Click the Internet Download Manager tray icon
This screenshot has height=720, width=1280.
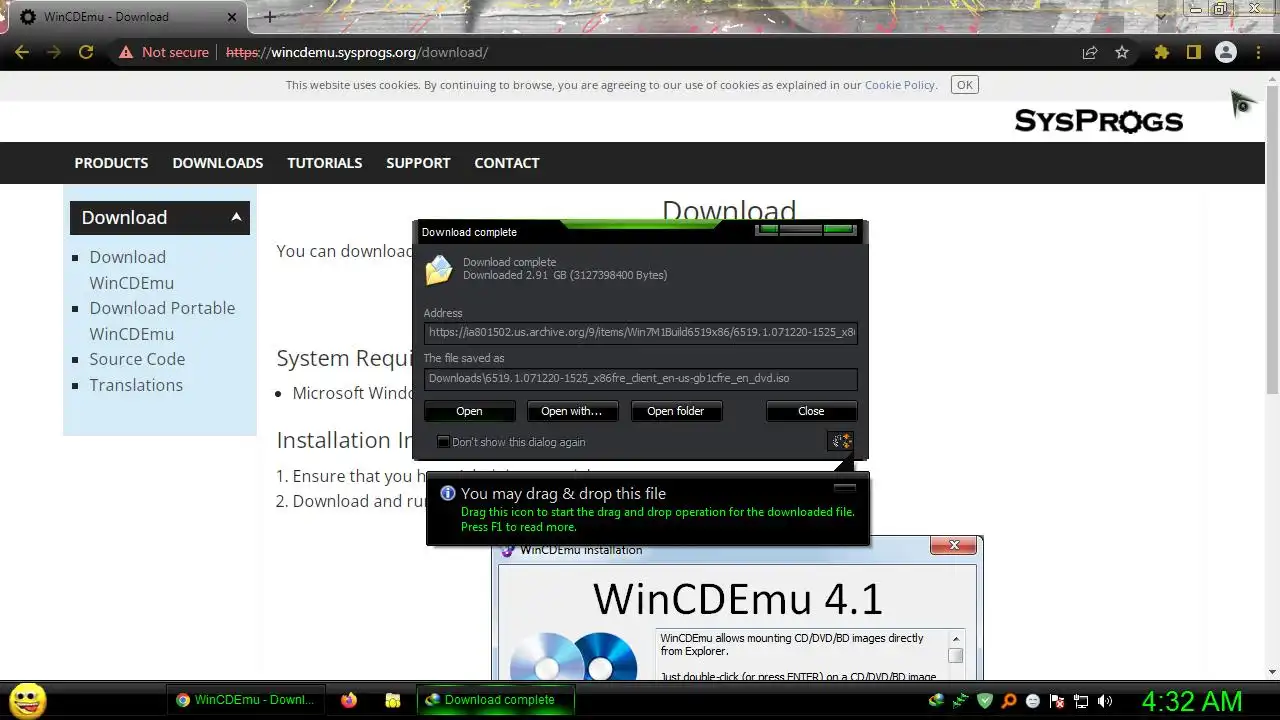[936, 701]
